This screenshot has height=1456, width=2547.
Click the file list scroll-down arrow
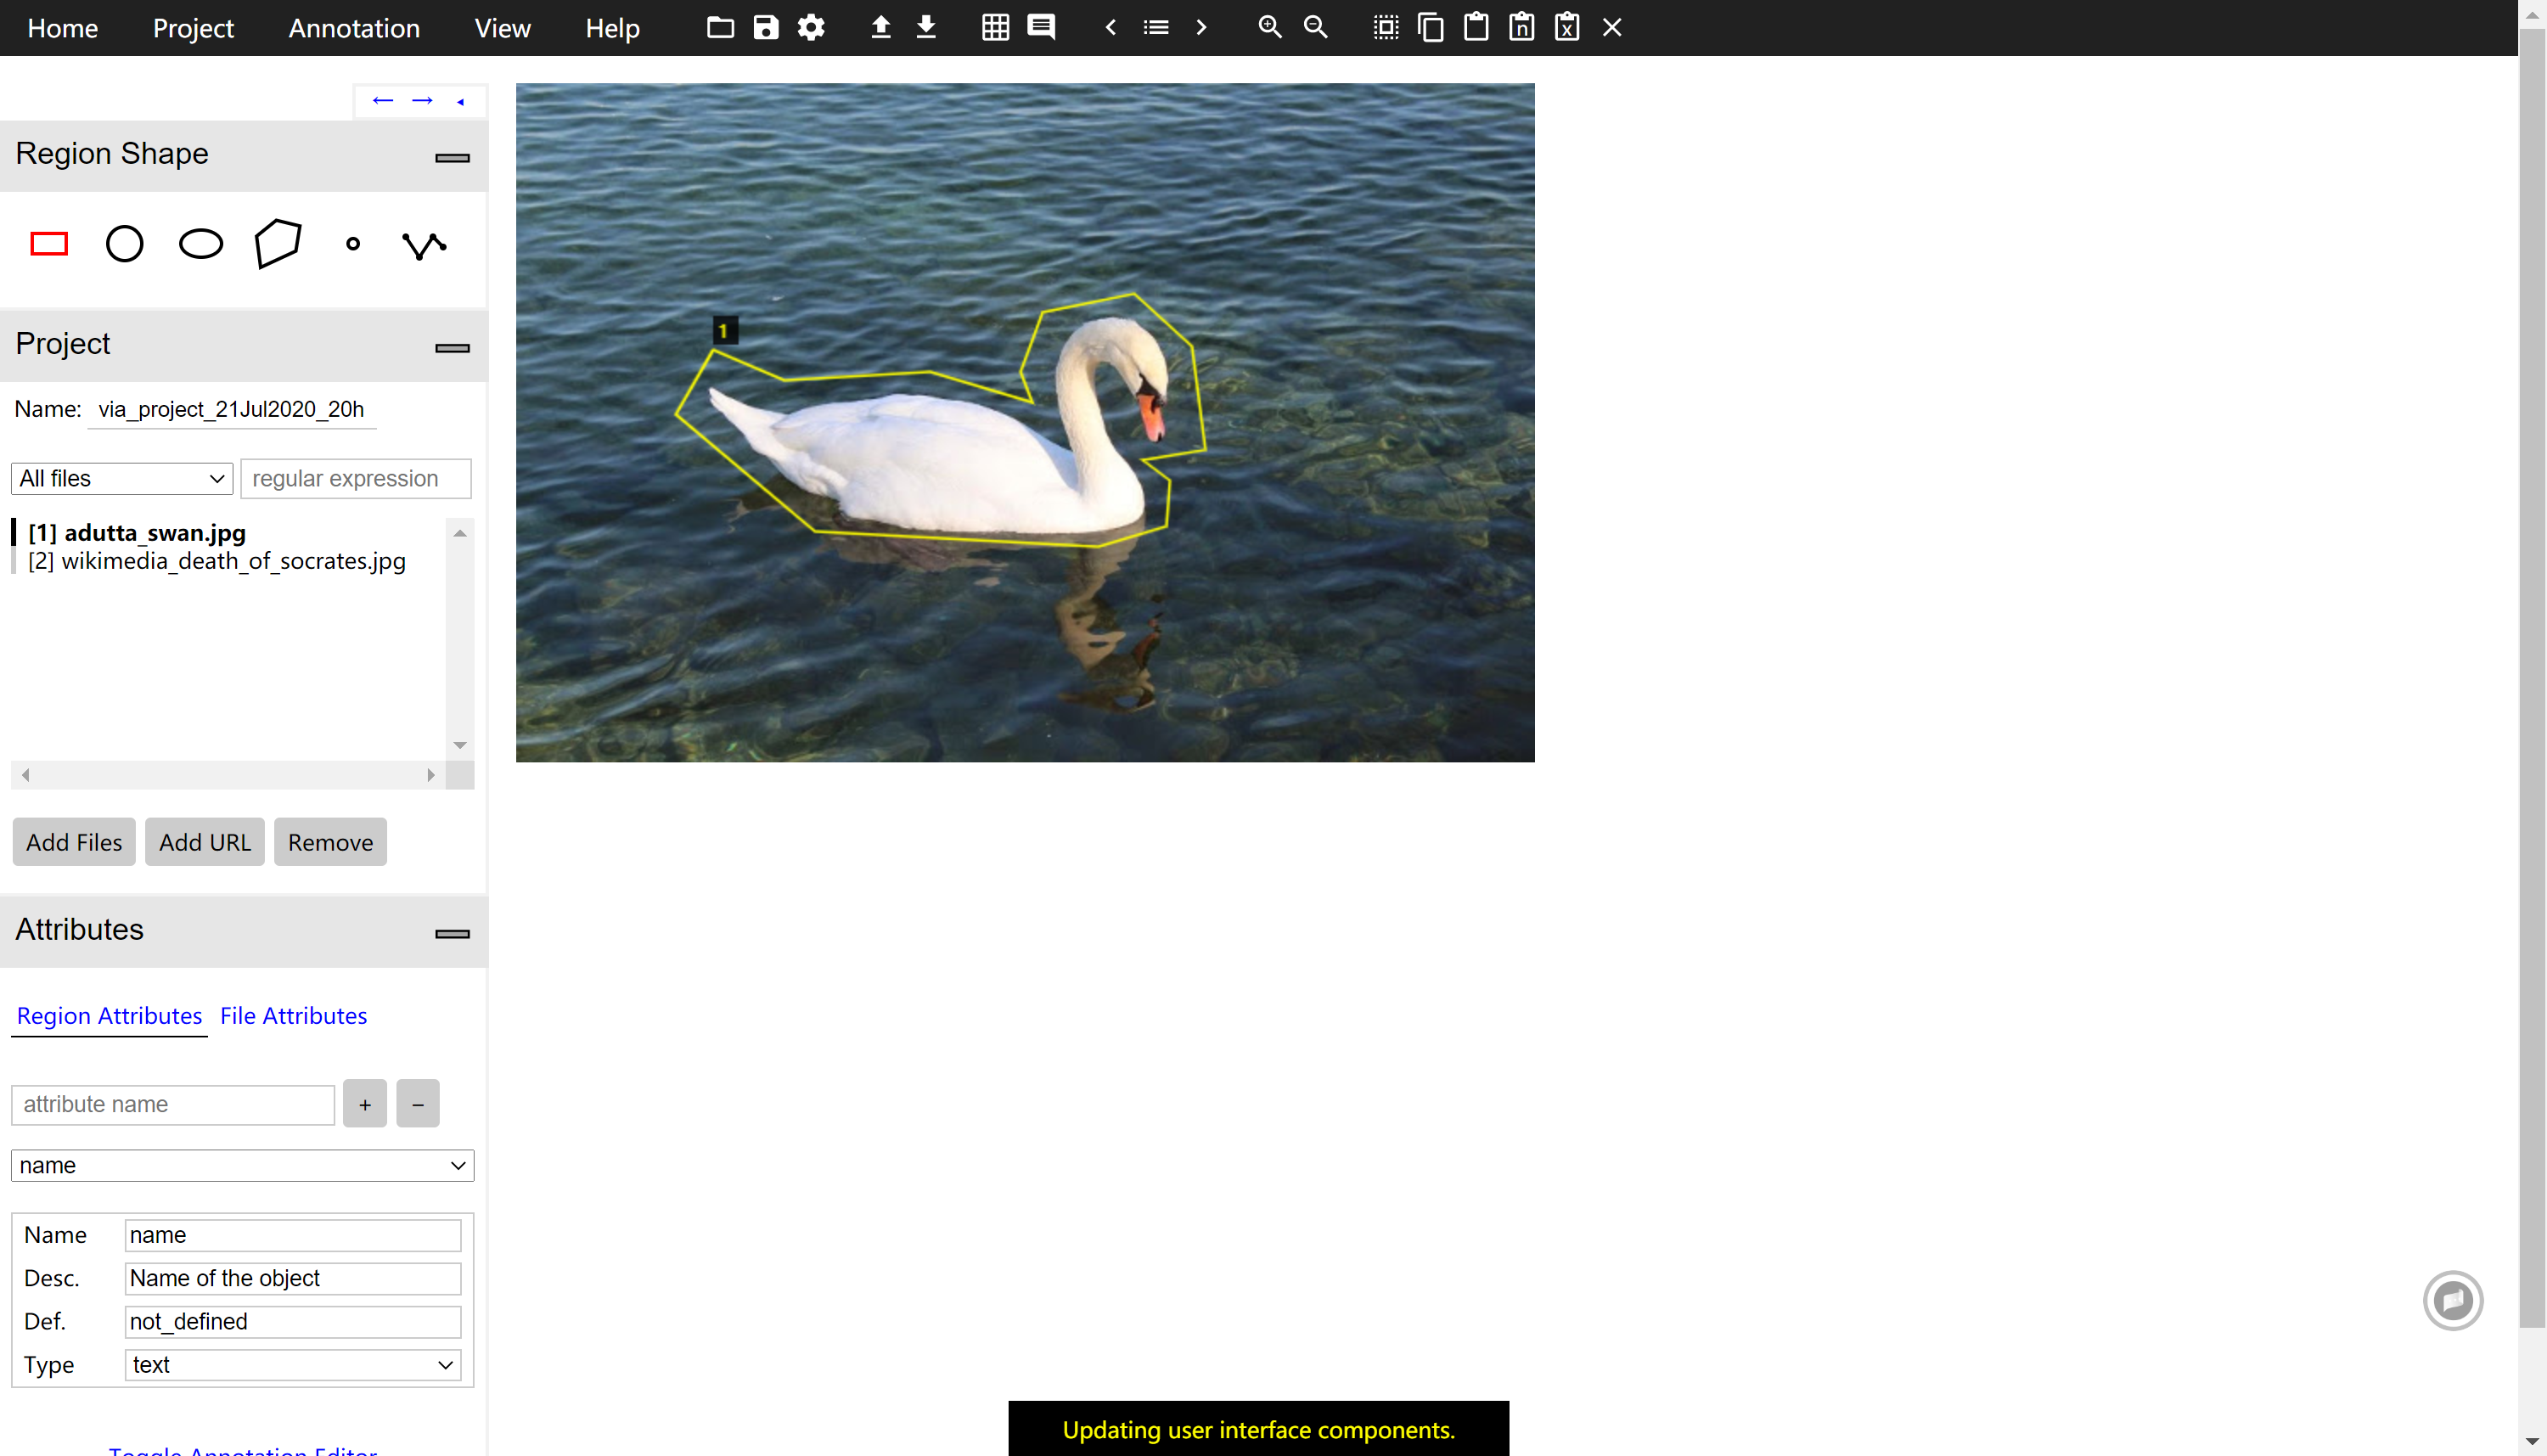[x=460, y=745]
